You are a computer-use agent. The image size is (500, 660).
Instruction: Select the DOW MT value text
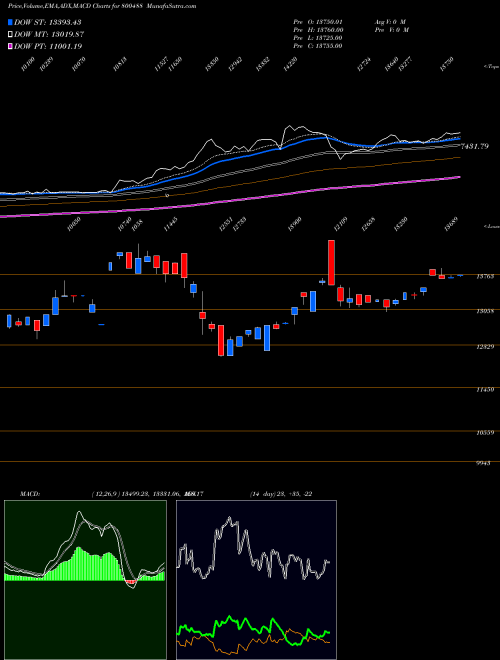[x=66, y=34]
